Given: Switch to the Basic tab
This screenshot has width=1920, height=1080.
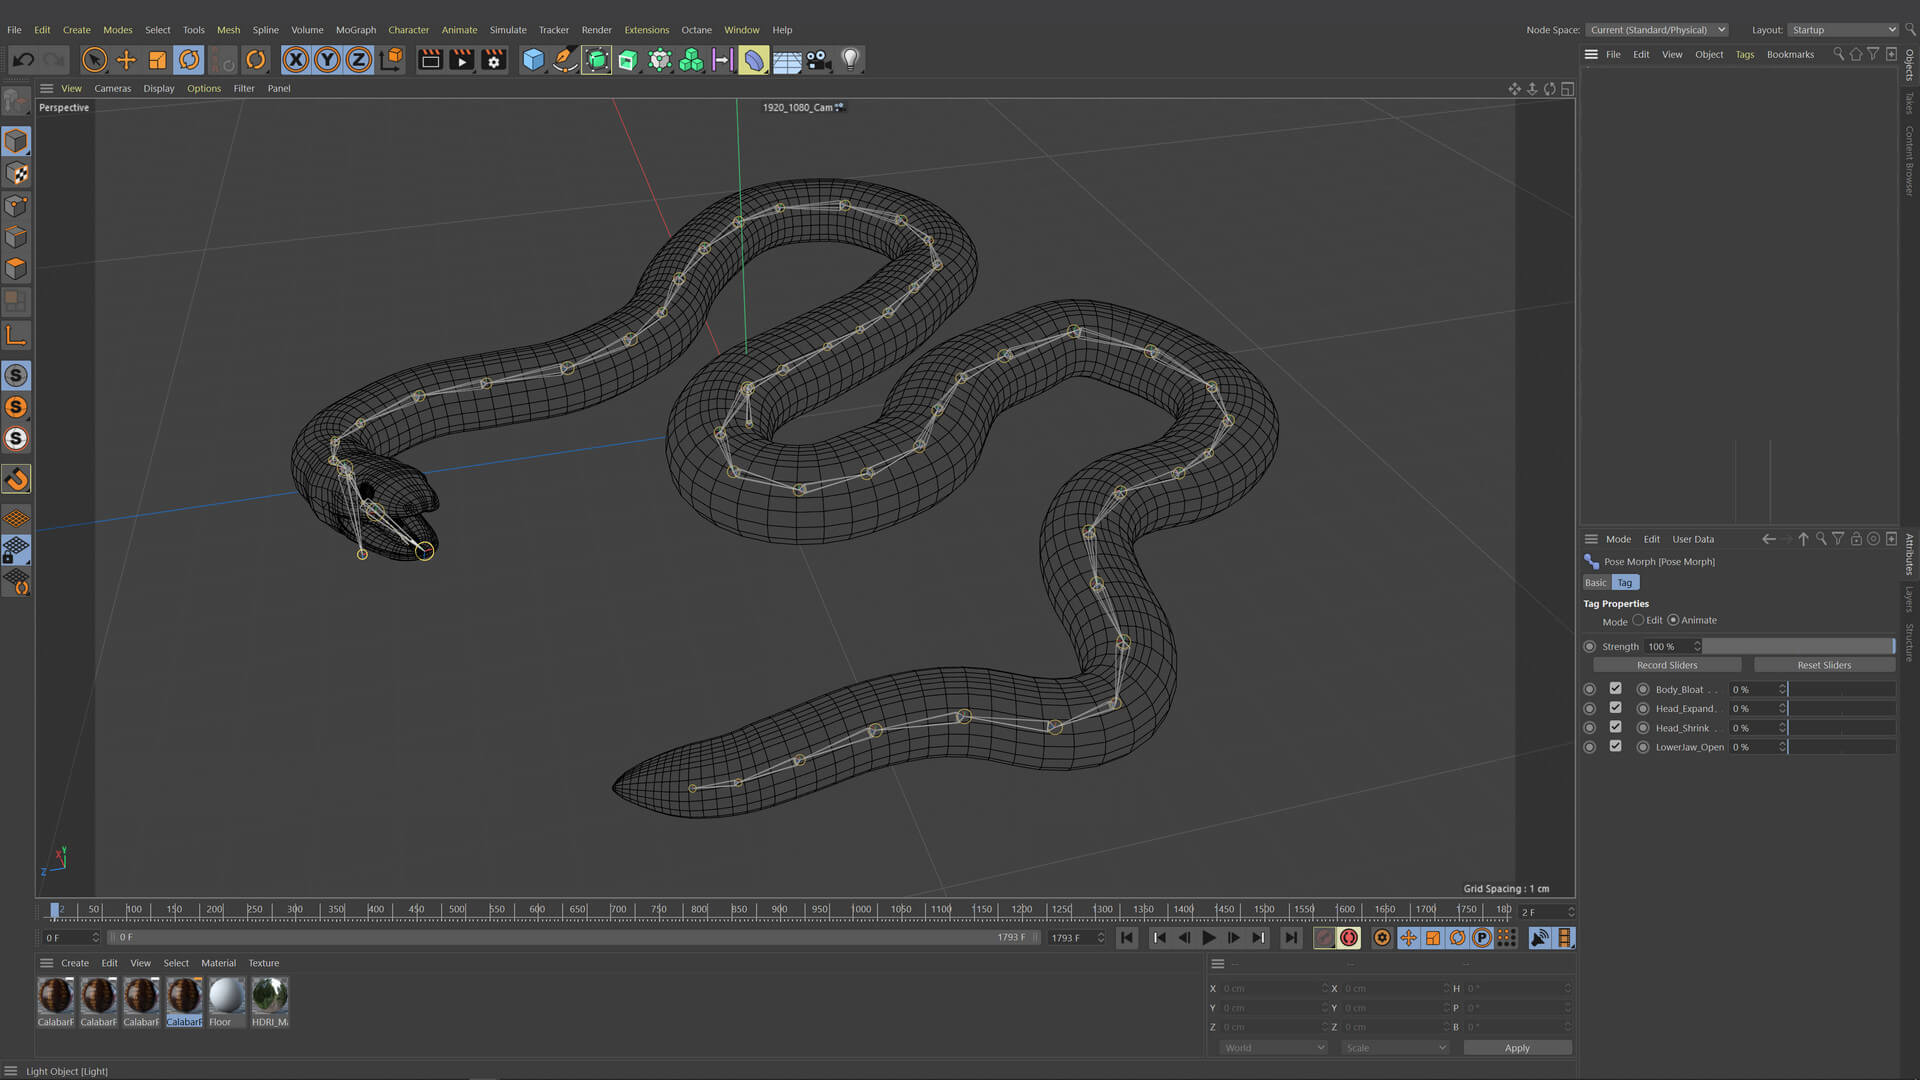Looking at the screenshot, I should coord(1595,583).
